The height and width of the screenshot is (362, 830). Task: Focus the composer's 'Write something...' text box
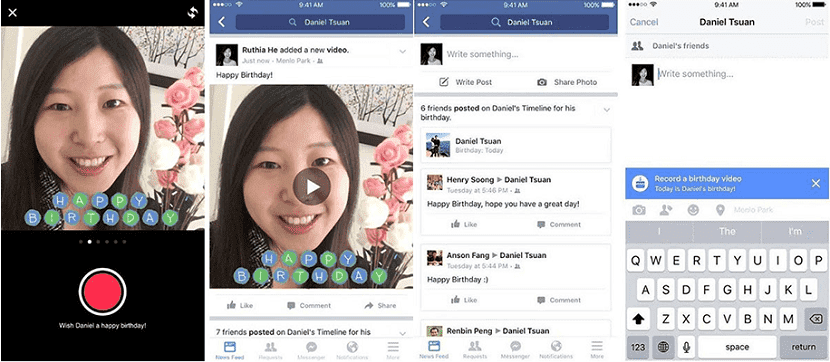[696, 74]
